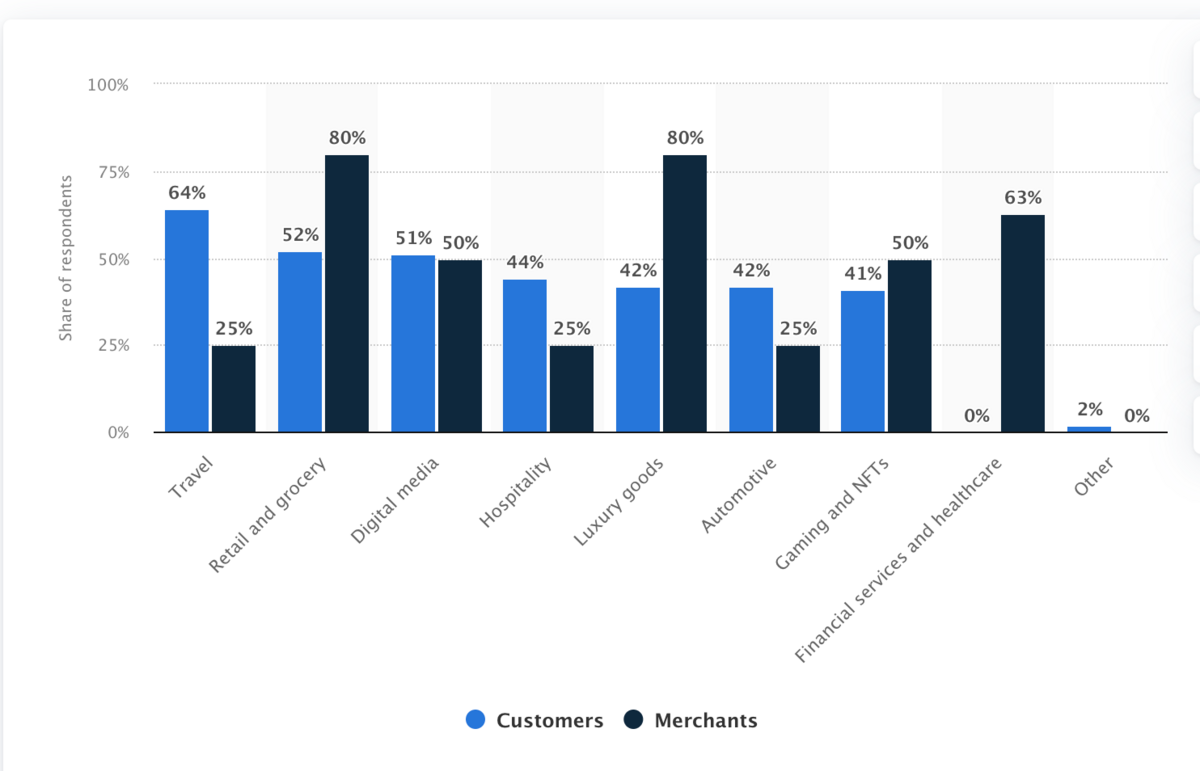The image size is (1200, 771).
Task: Click the dark navy Merchants legend circle
Action: tap(633, 720)
